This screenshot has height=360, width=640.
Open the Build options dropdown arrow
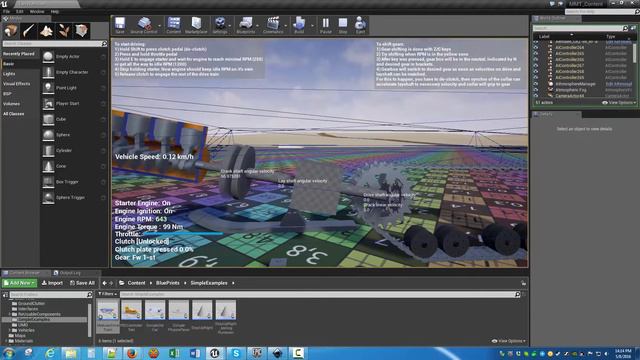(x=312, y=25)
